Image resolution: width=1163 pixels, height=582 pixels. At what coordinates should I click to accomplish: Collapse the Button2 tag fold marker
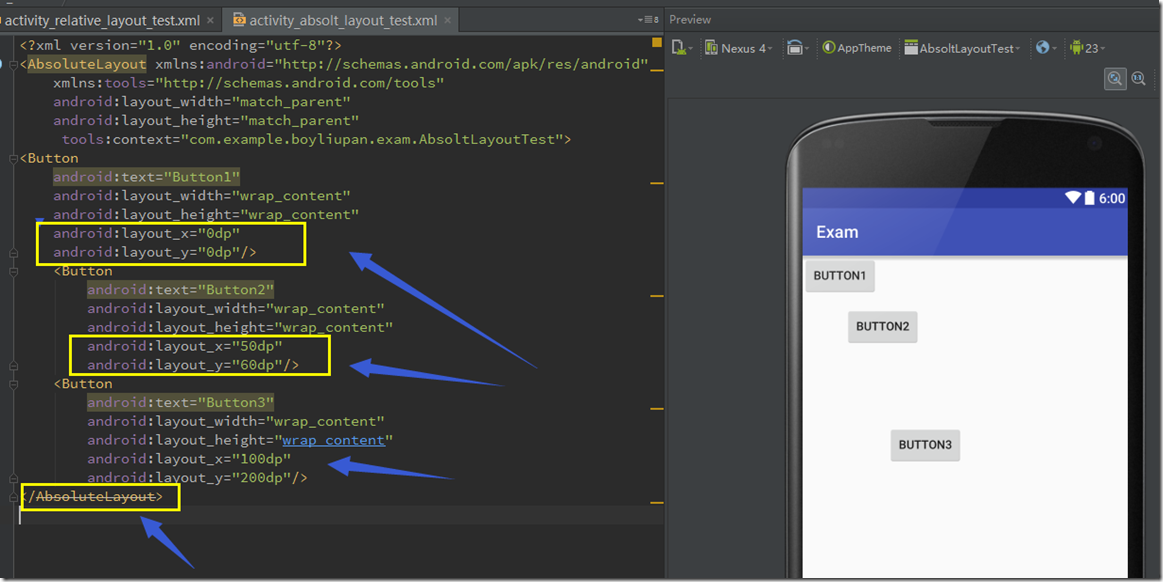click(x=13, y=271)
